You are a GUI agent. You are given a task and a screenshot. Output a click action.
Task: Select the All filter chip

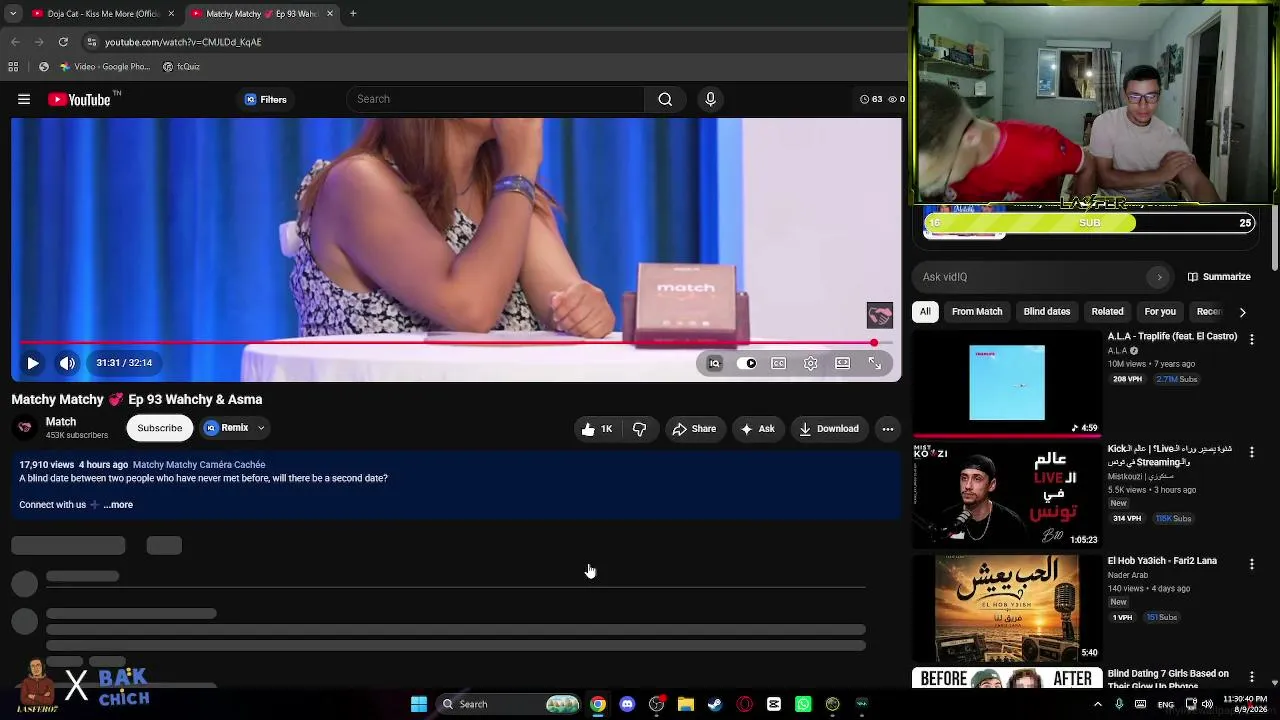tap(925, 312)
